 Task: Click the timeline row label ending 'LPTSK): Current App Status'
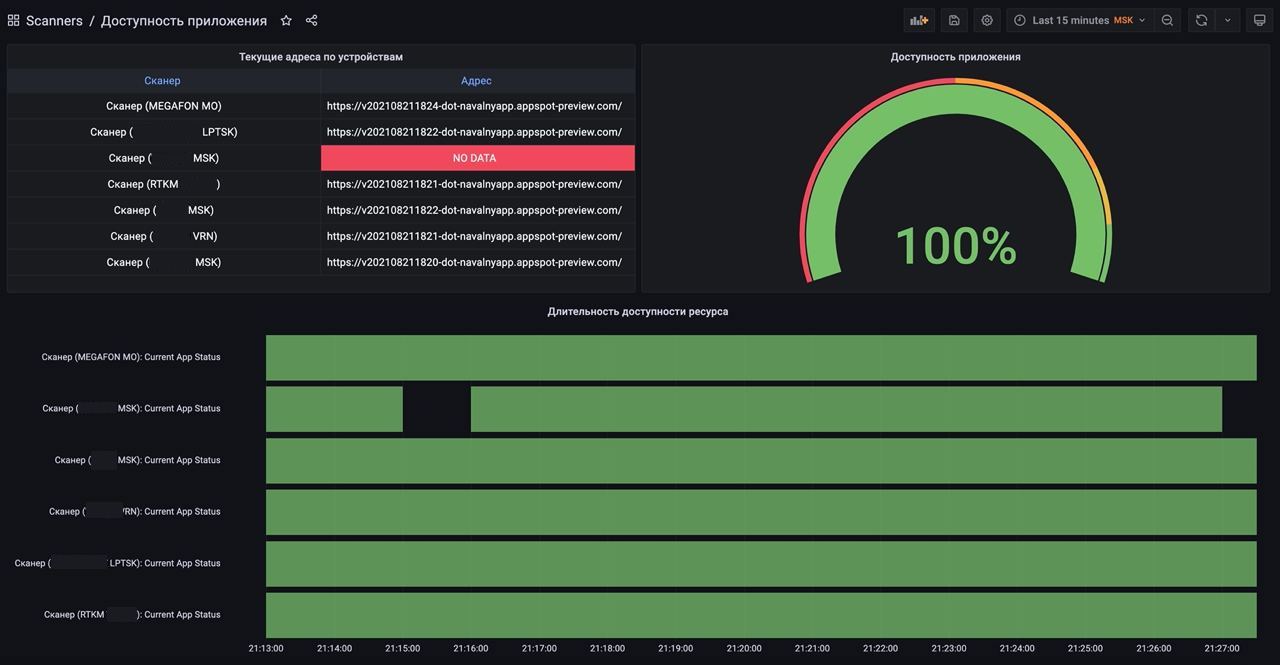(x=118, y=563)
